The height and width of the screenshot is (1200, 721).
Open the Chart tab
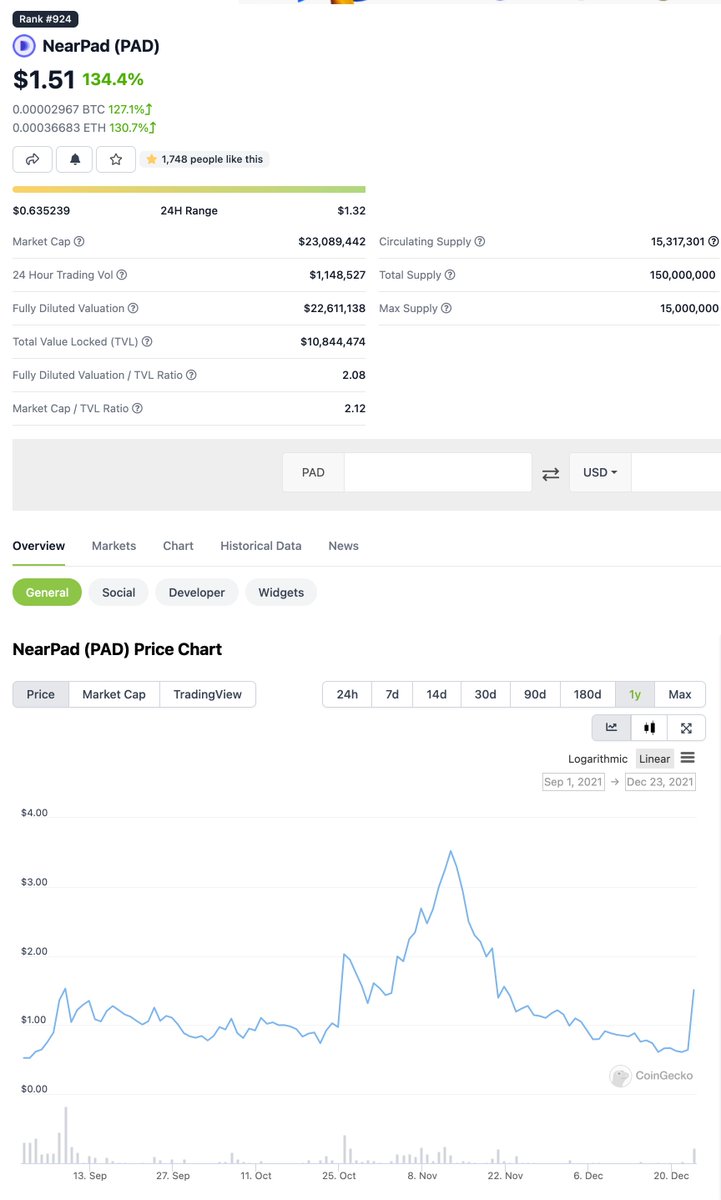point(178,546)
